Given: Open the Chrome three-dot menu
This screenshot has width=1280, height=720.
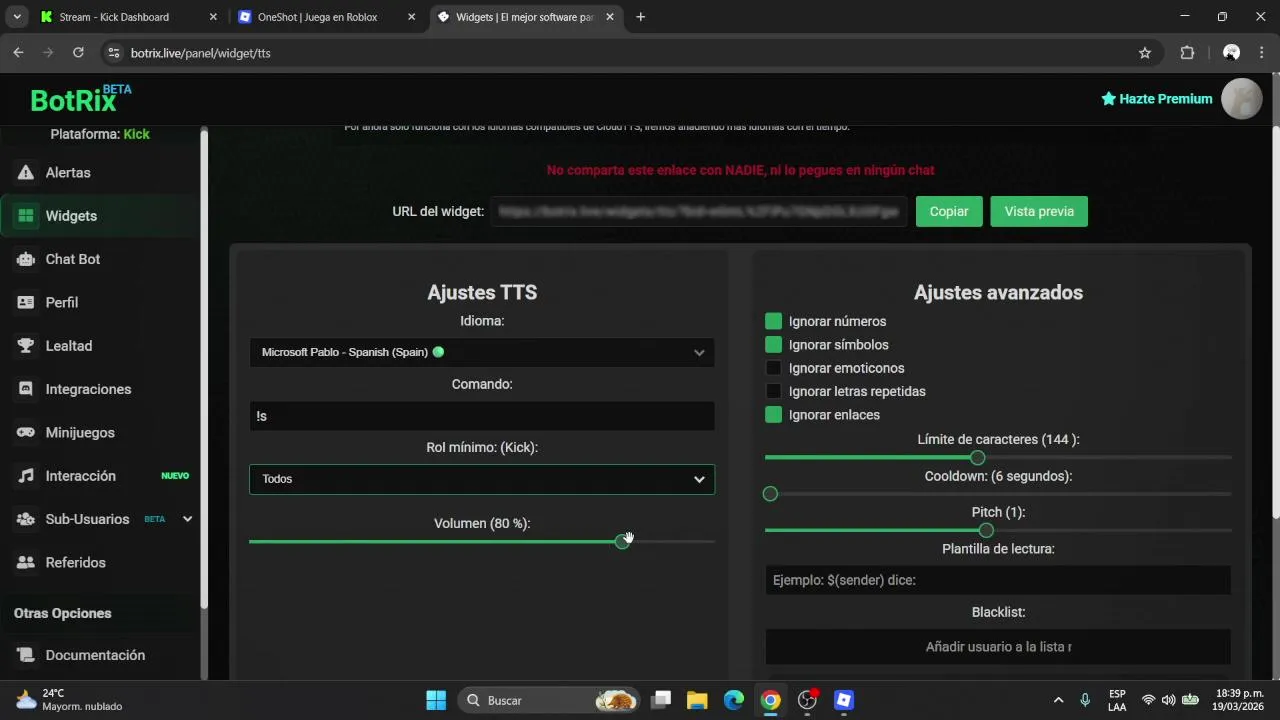Looking at the screenshot, I should pyautogui.click(x=1263, y=53).
